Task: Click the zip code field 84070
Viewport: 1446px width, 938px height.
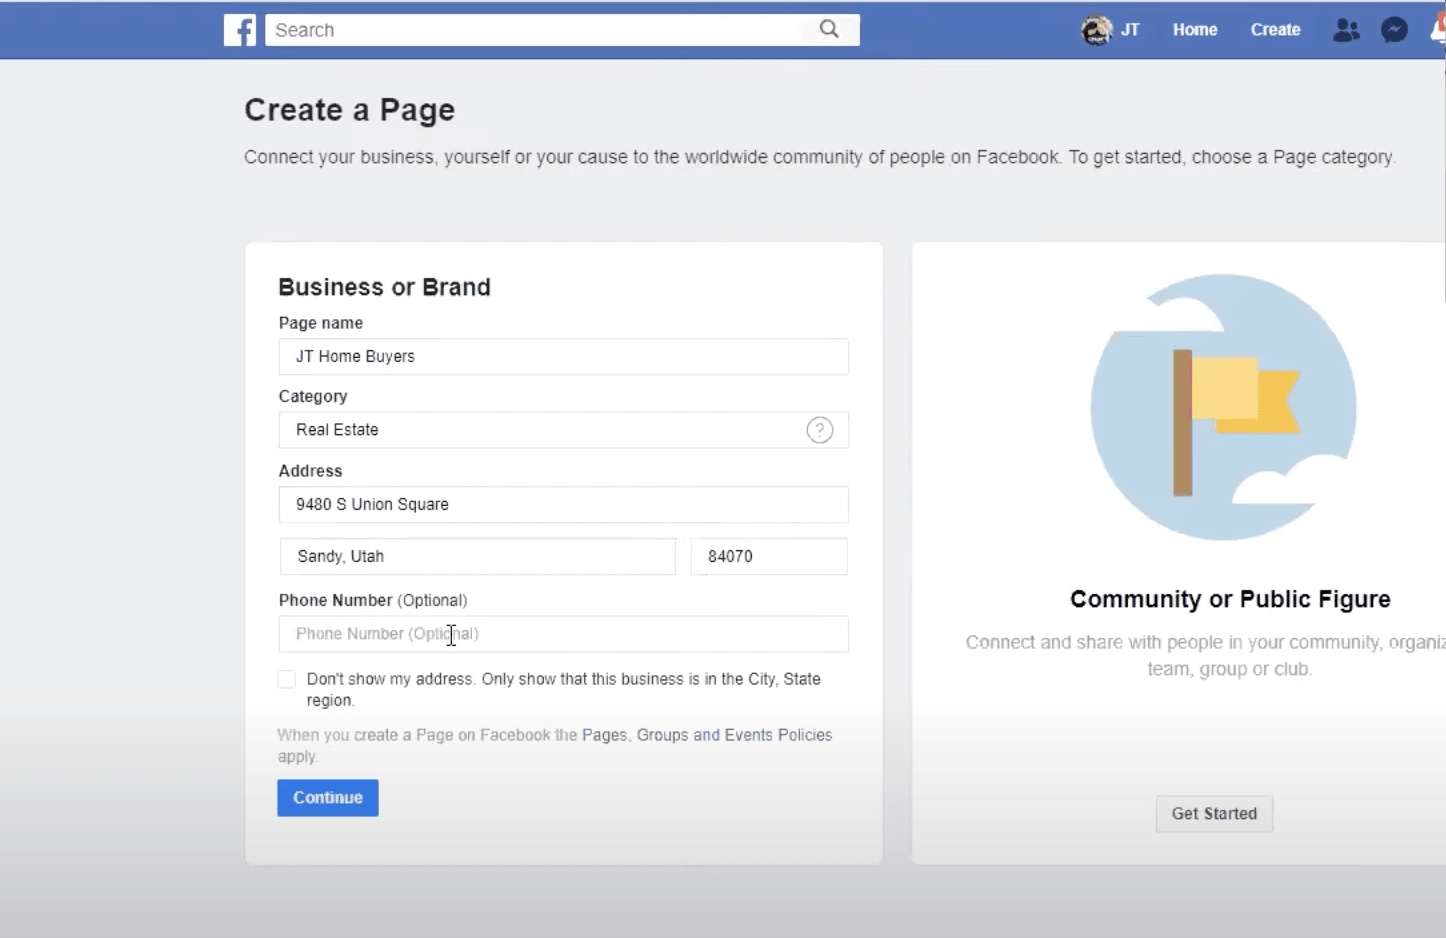Action: coord(769,557)
